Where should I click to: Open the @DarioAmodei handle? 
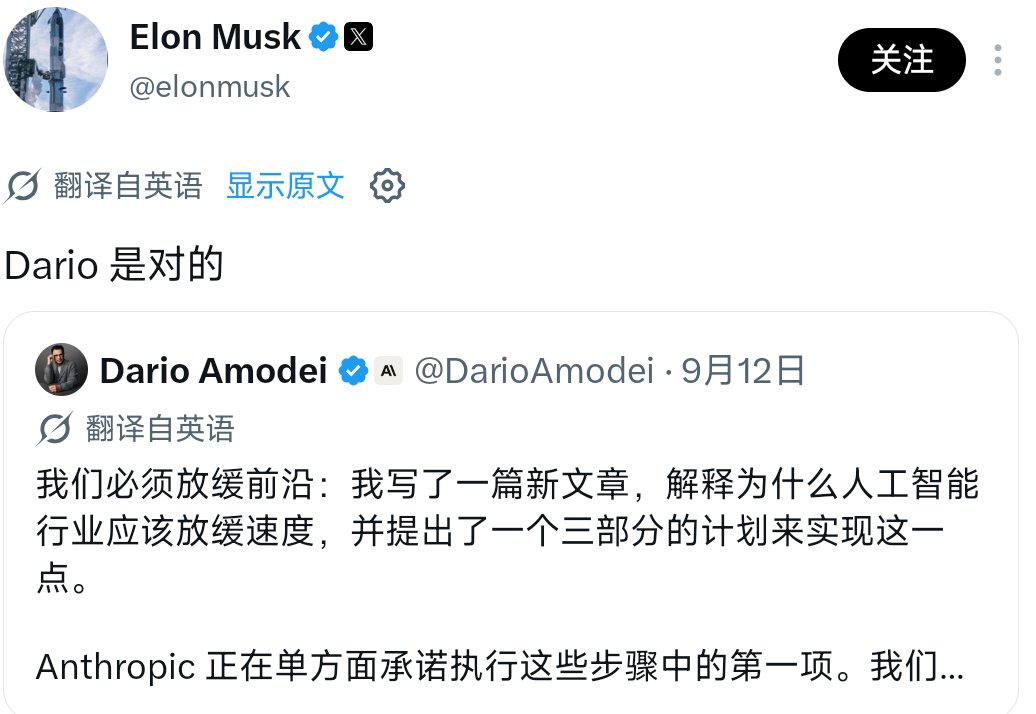coord(534,371)
